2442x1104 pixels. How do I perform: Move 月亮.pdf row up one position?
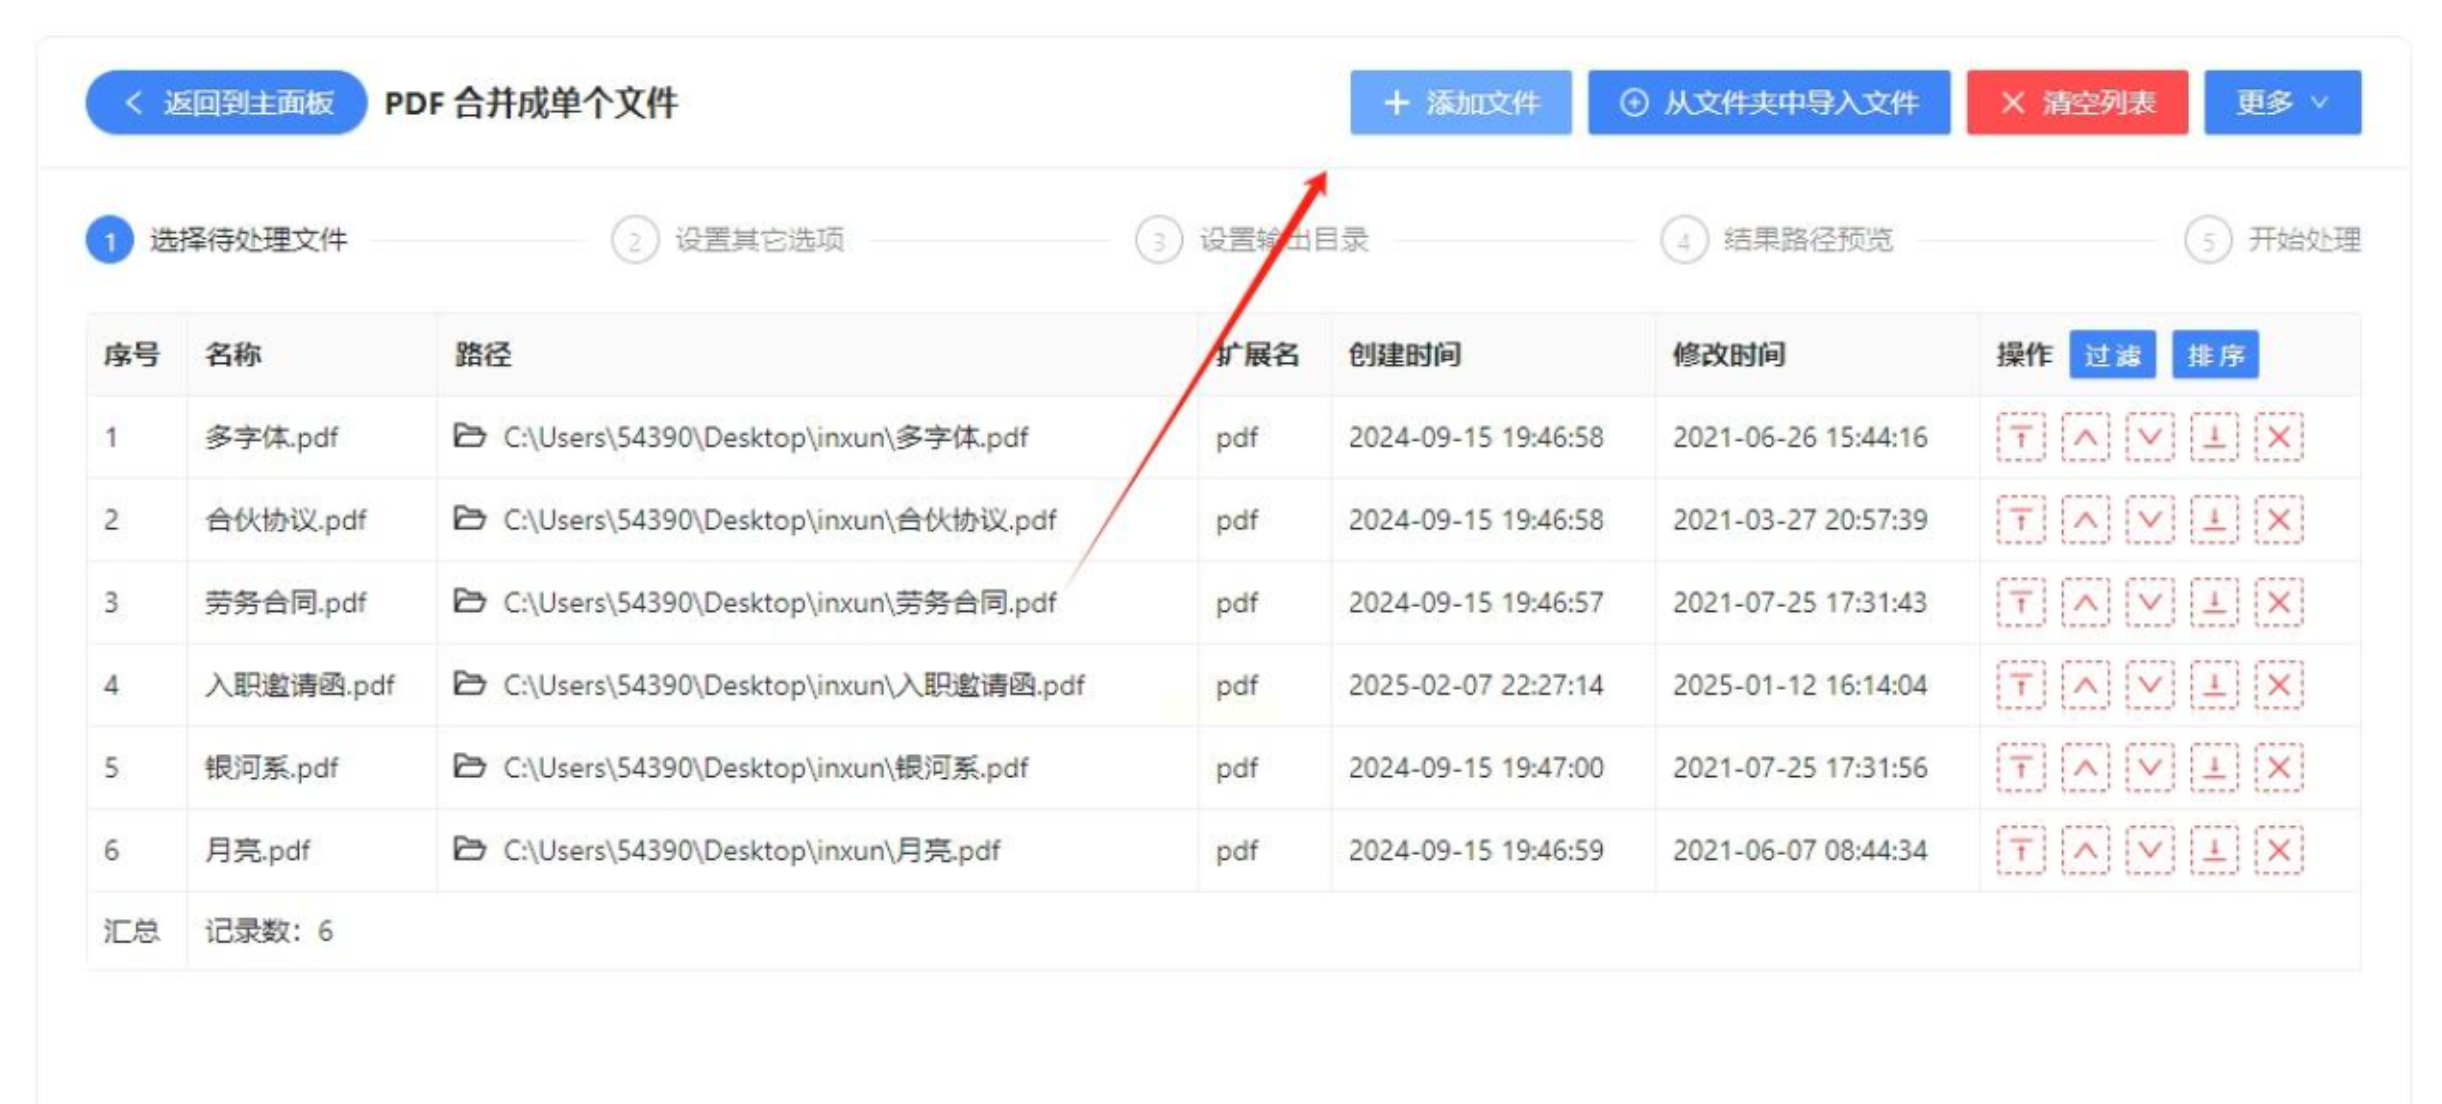click(x=2084, y=850)
